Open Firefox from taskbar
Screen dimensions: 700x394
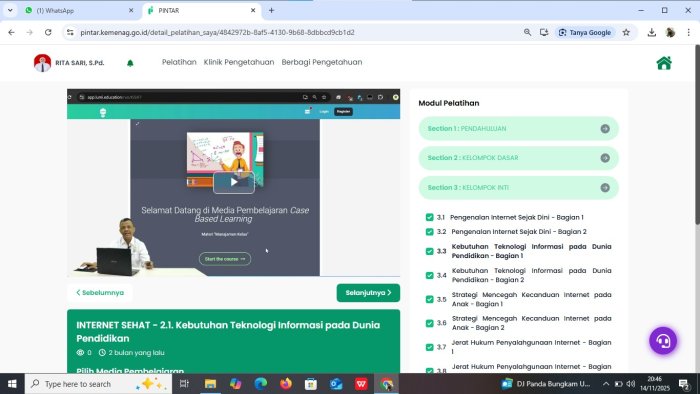tap(286, 384)
